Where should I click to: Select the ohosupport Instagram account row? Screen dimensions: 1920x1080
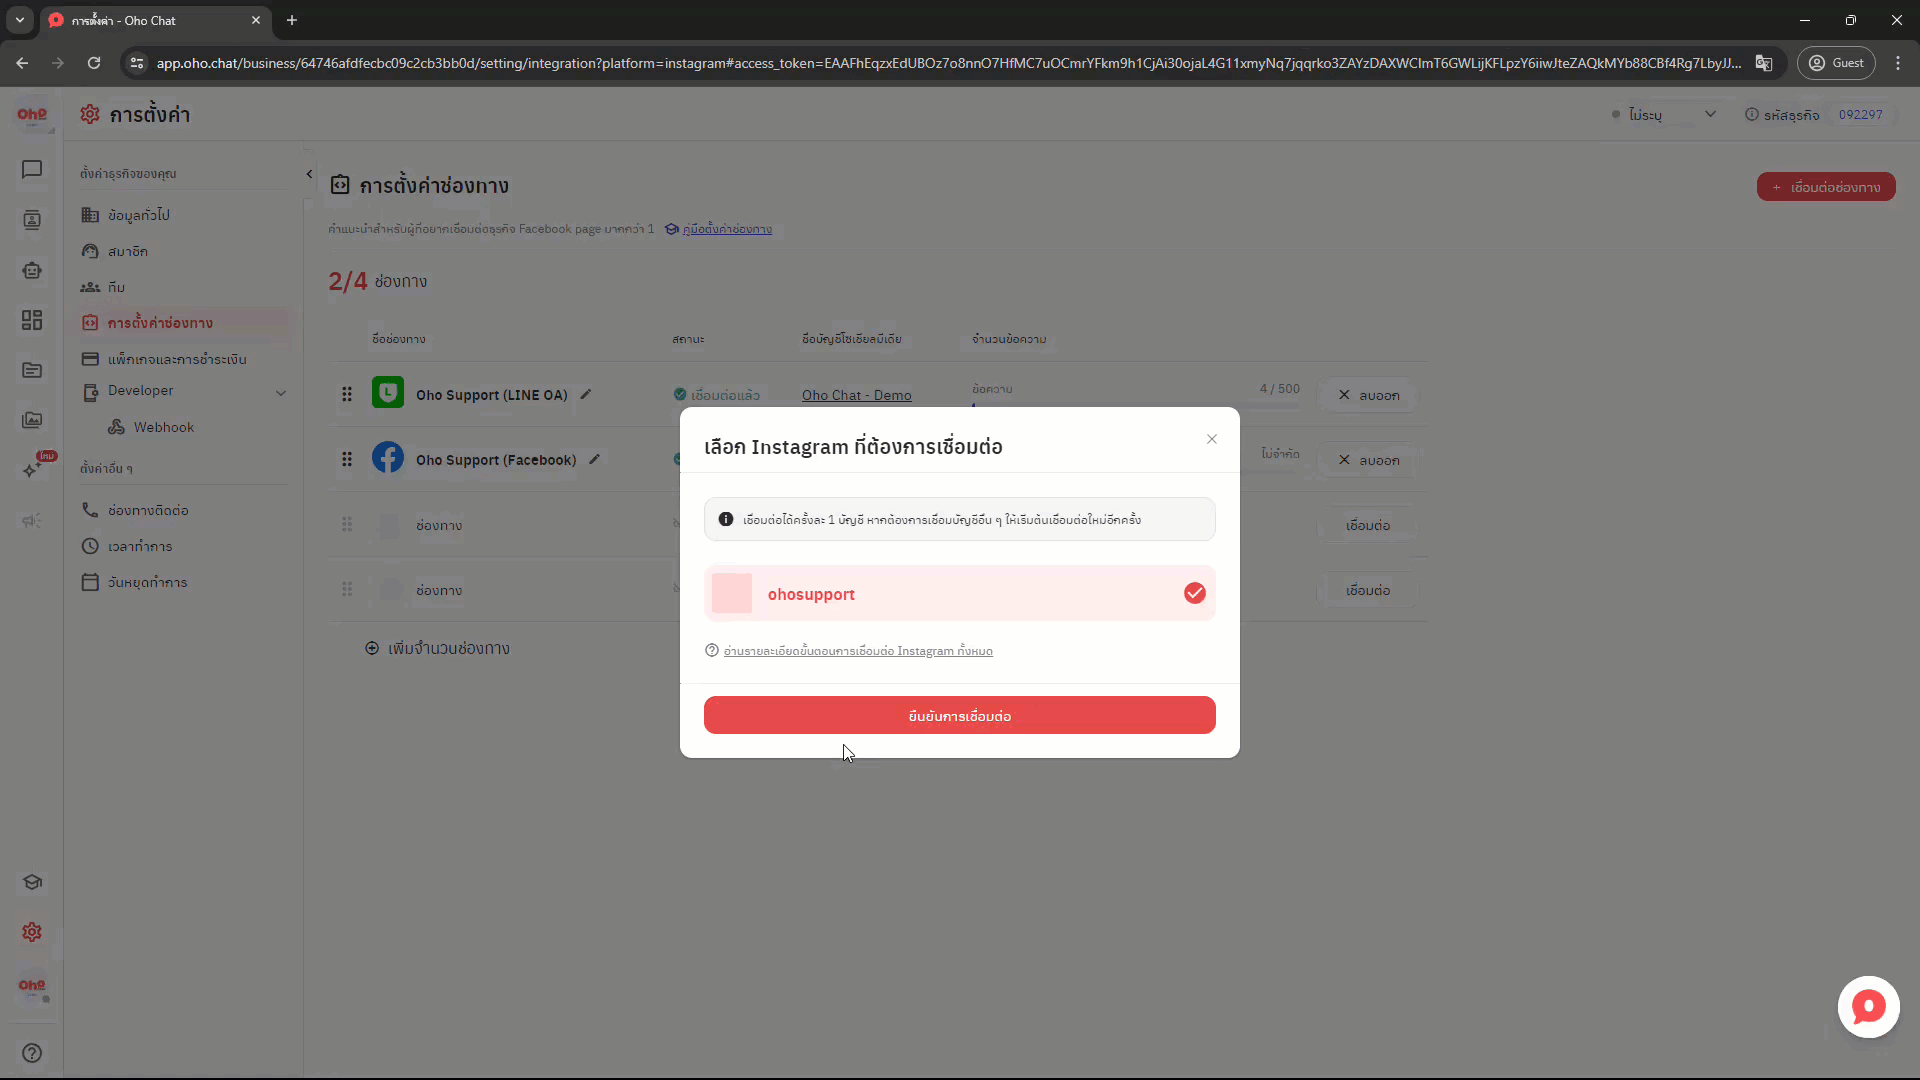tap(960, 593)
